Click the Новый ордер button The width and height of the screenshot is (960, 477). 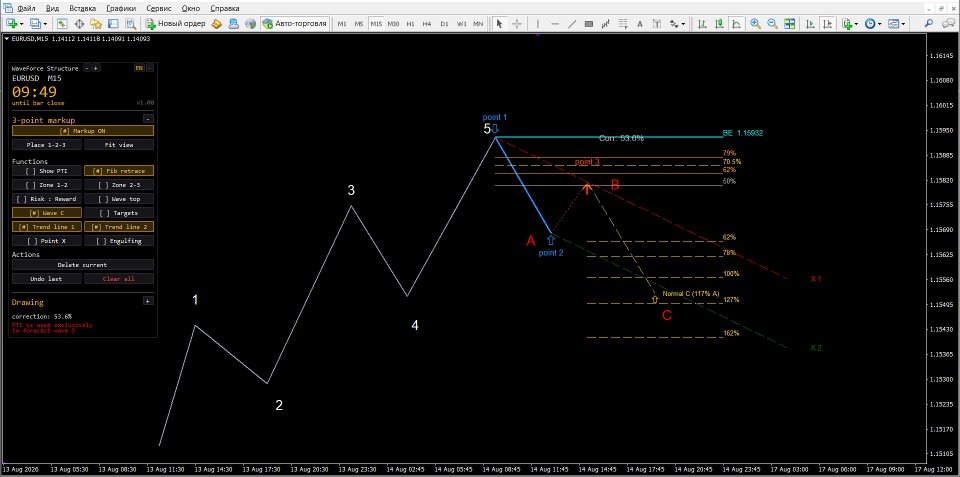click(176, 23)
